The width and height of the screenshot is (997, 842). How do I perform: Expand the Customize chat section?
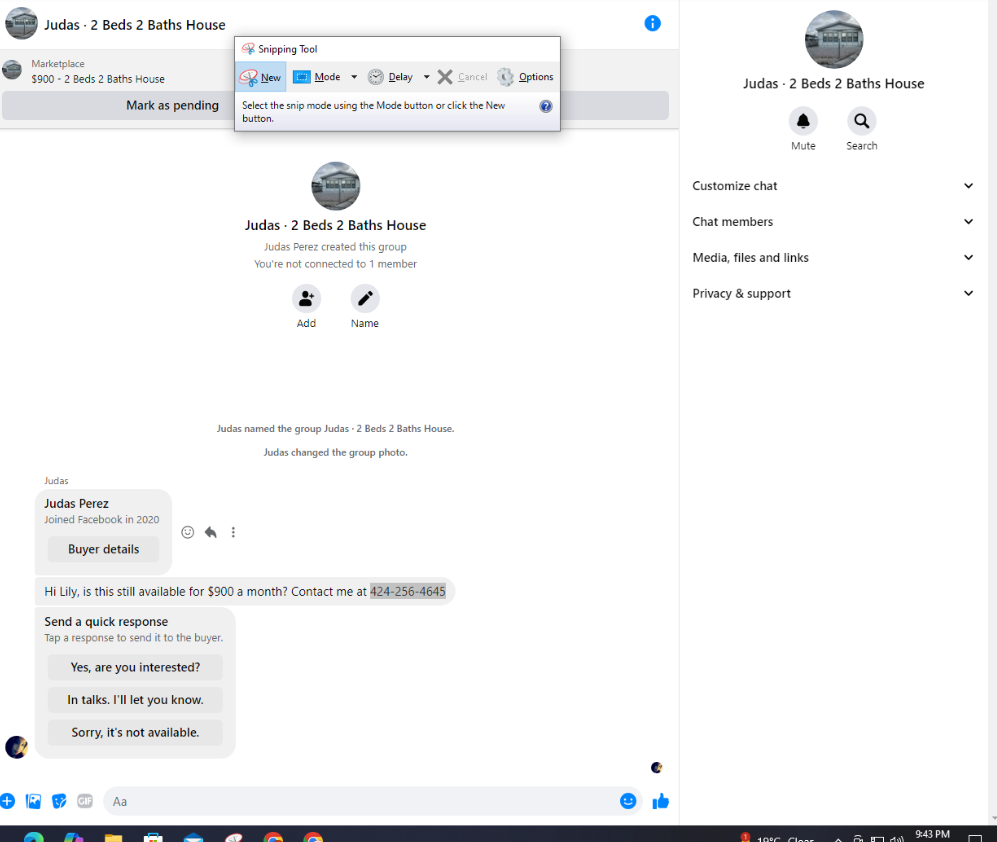tap(833, 186)
